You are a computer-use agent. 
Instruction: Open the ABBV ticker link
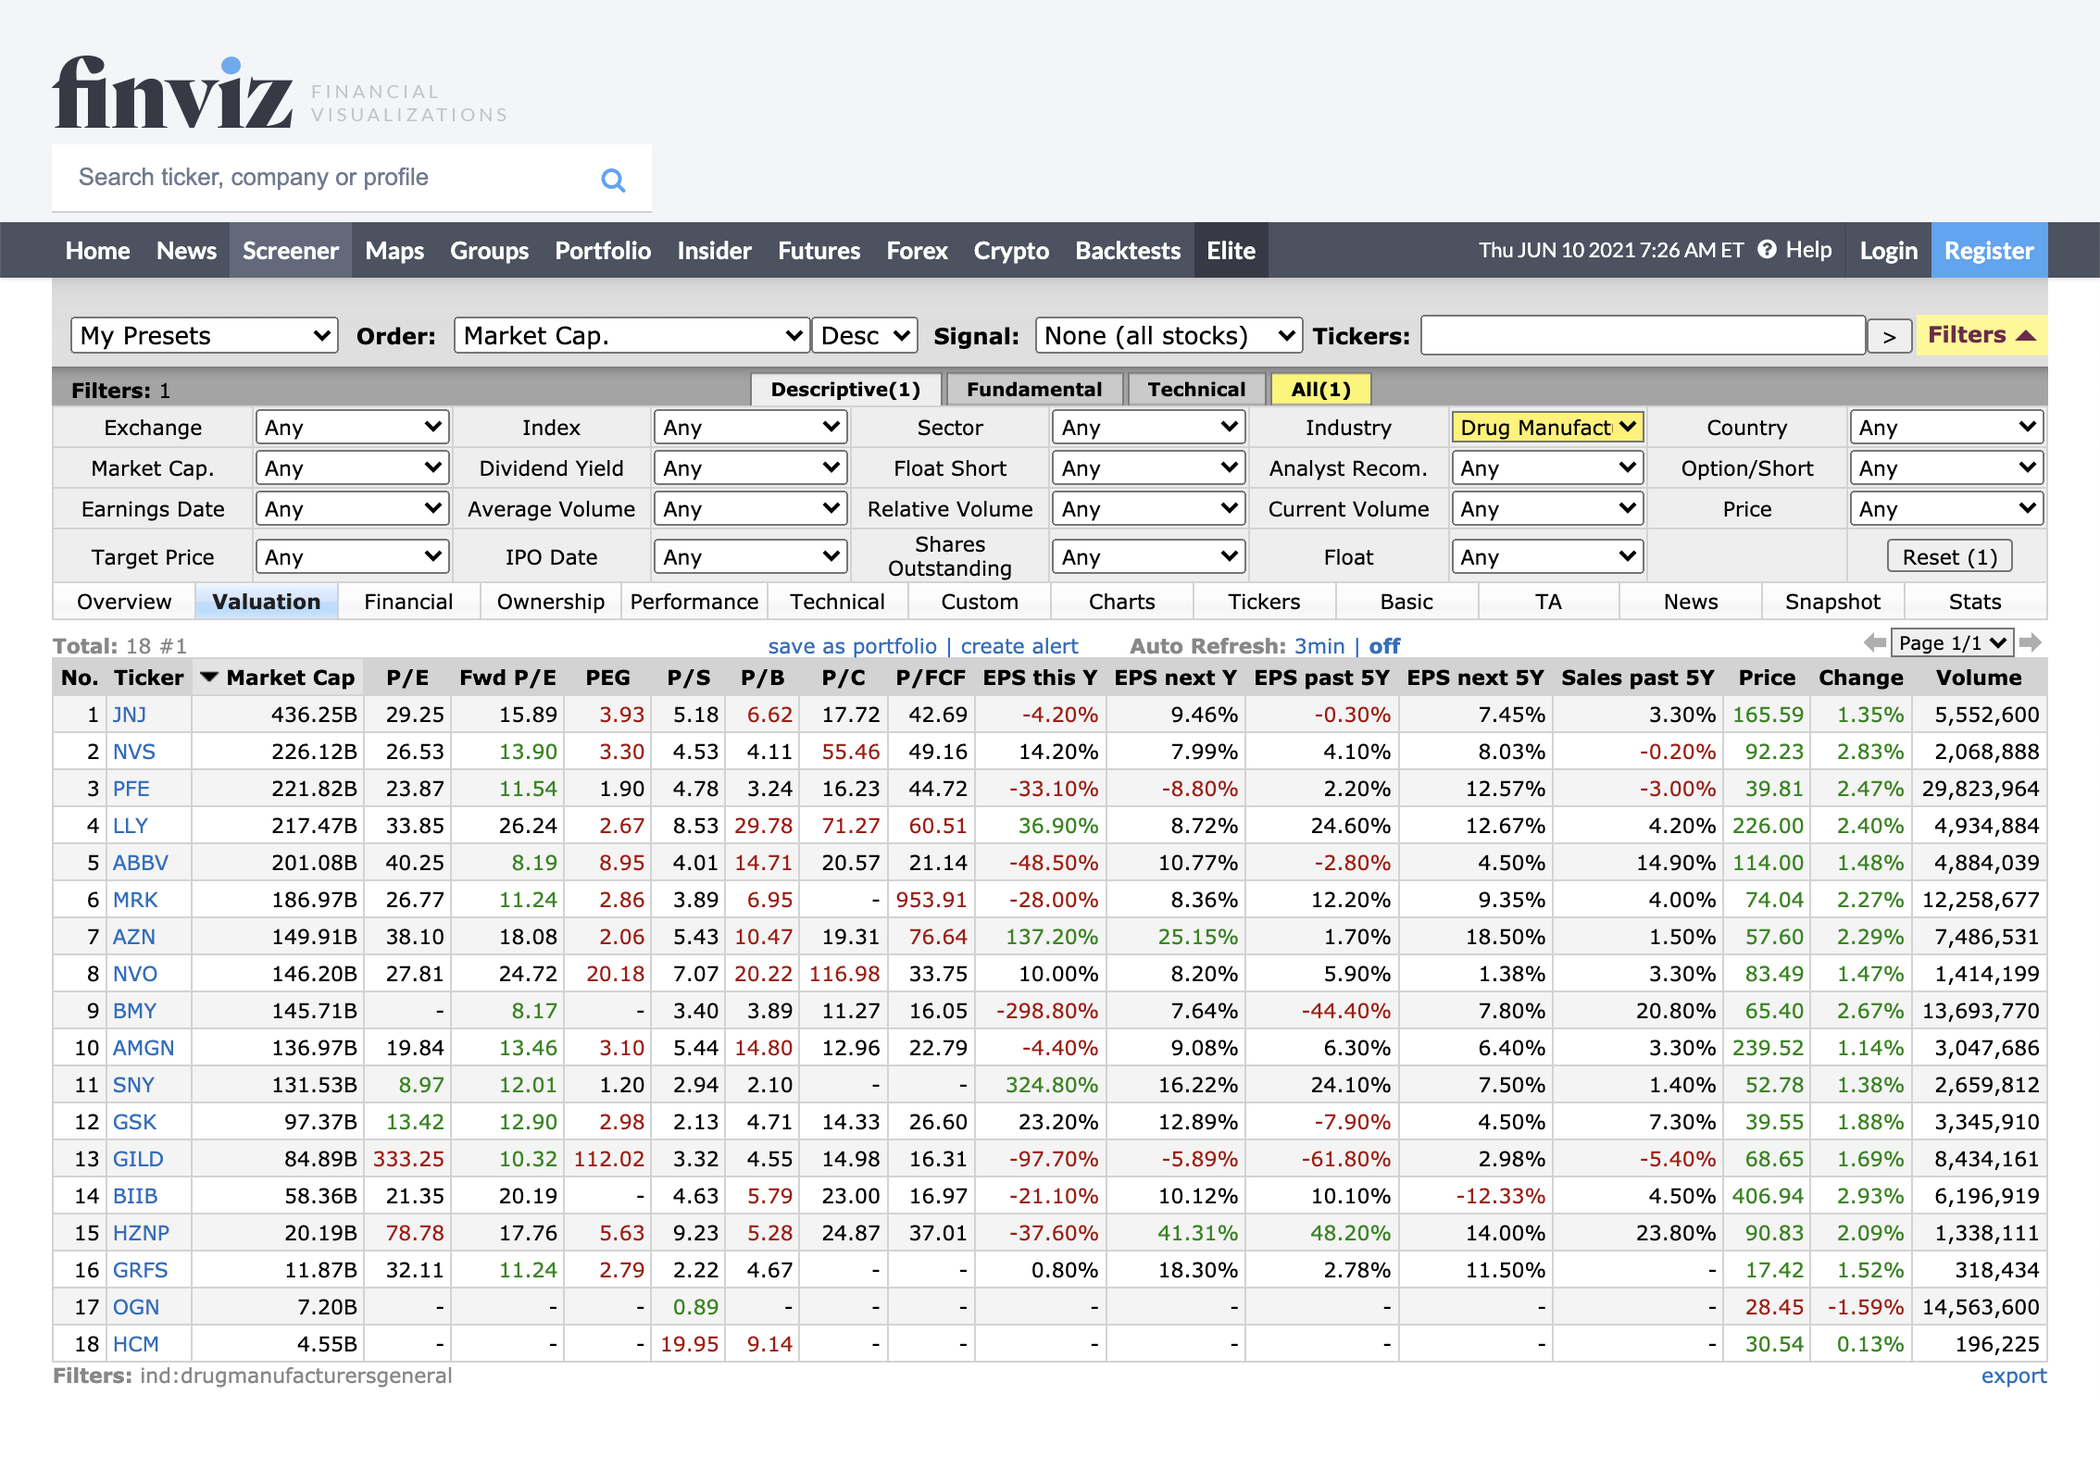[x=140, y=862]
